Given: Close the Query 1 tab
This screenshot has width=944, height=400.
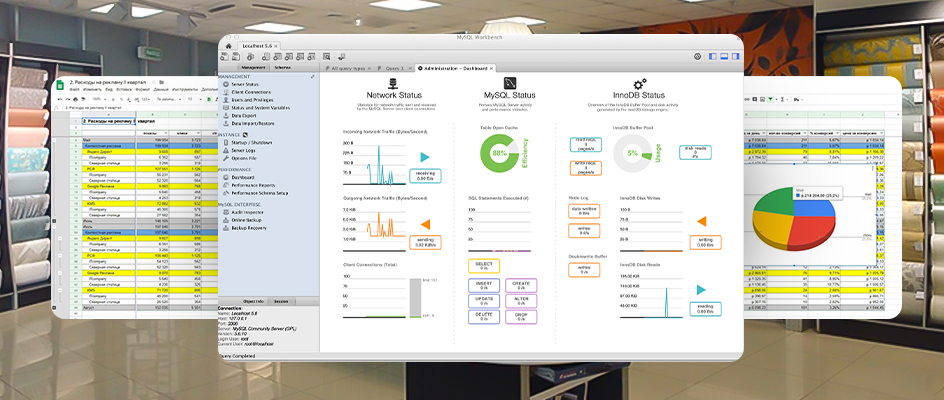Looking at the screenshot, I should pos(411,69).
